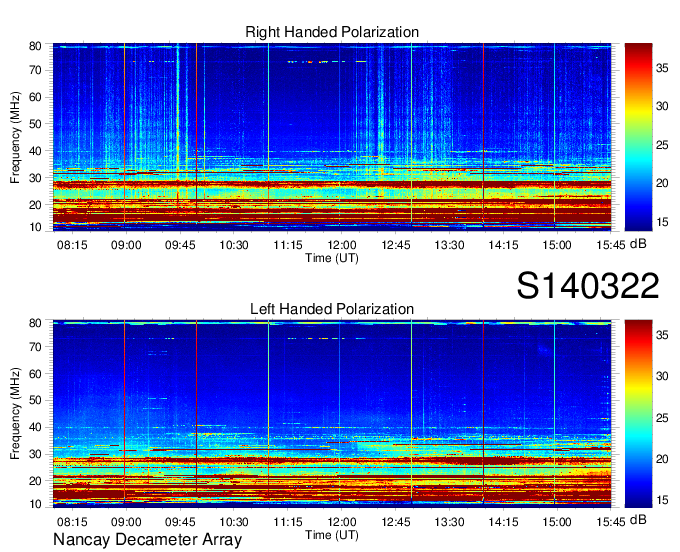Click the top plot 'Time (UT)' axis label
The height and width of the screenshot is (552, 680).
point(332,258)
